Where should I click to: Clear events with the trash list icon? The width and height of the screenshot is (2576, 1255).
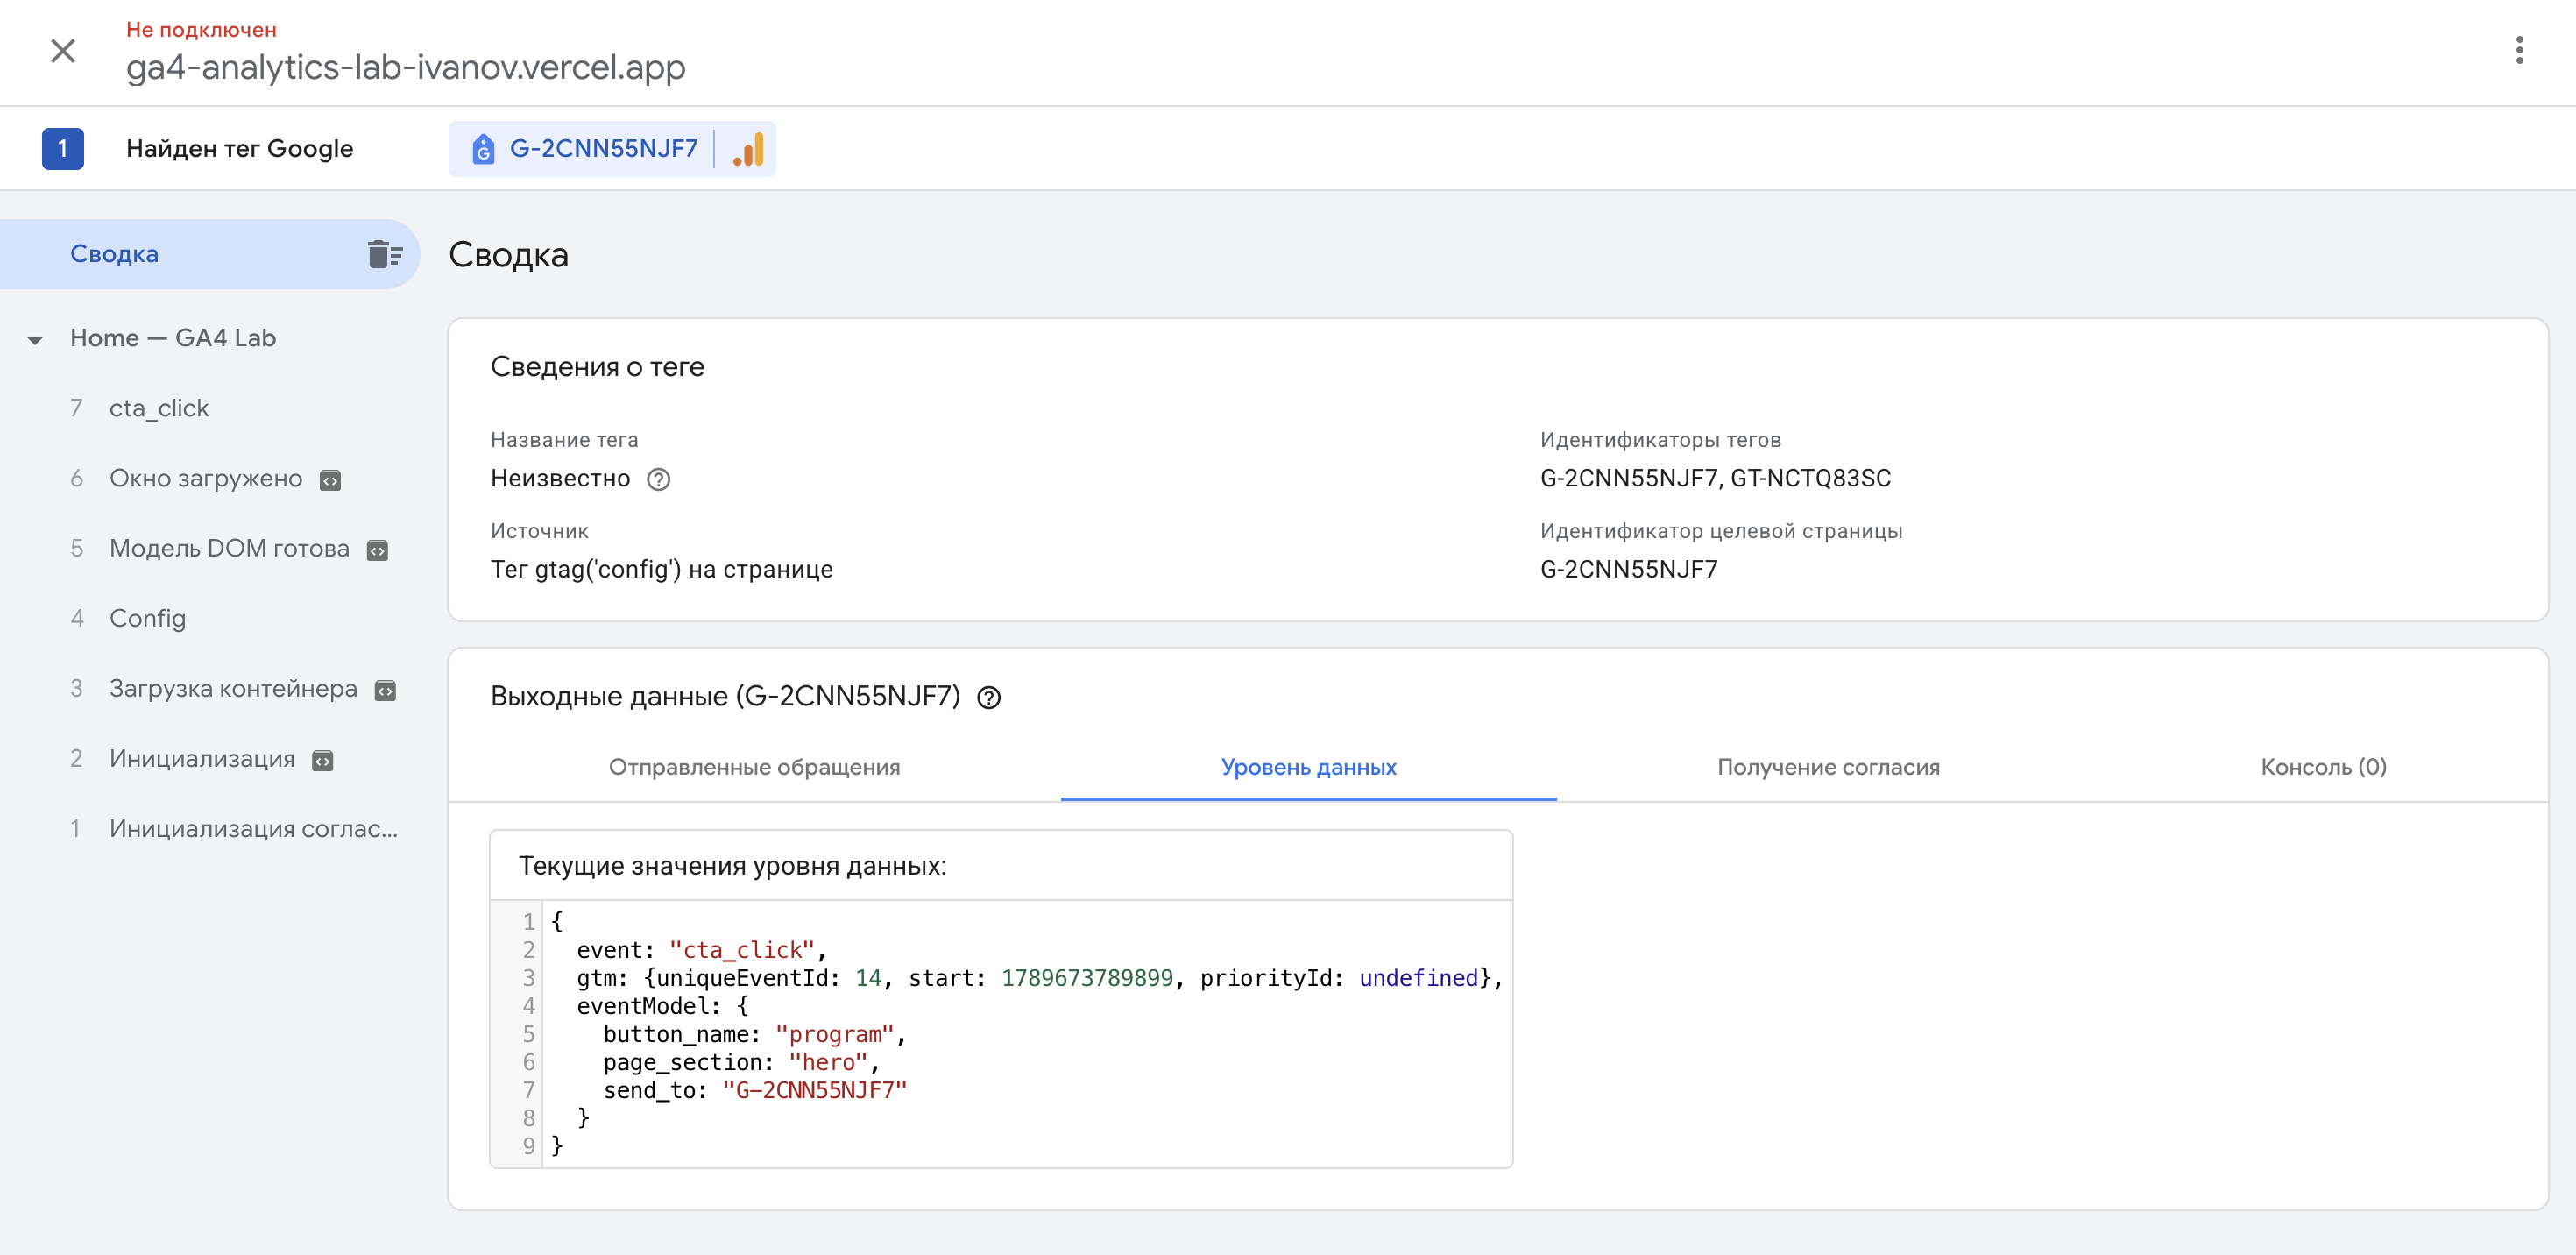[385, 254]
